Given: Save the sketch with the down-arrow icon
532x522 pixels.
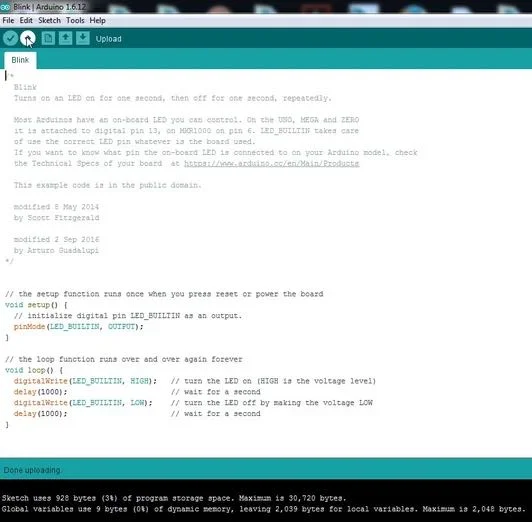Looking at the screenshot, I should coord(83,38).
